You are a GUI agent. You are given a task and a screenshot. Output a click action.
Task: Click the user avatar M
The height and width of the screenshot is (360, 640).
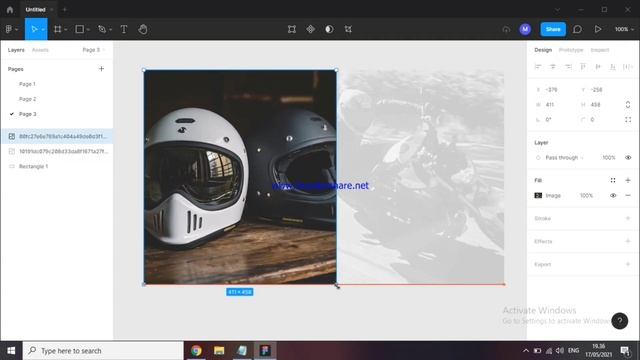[525, 29]
